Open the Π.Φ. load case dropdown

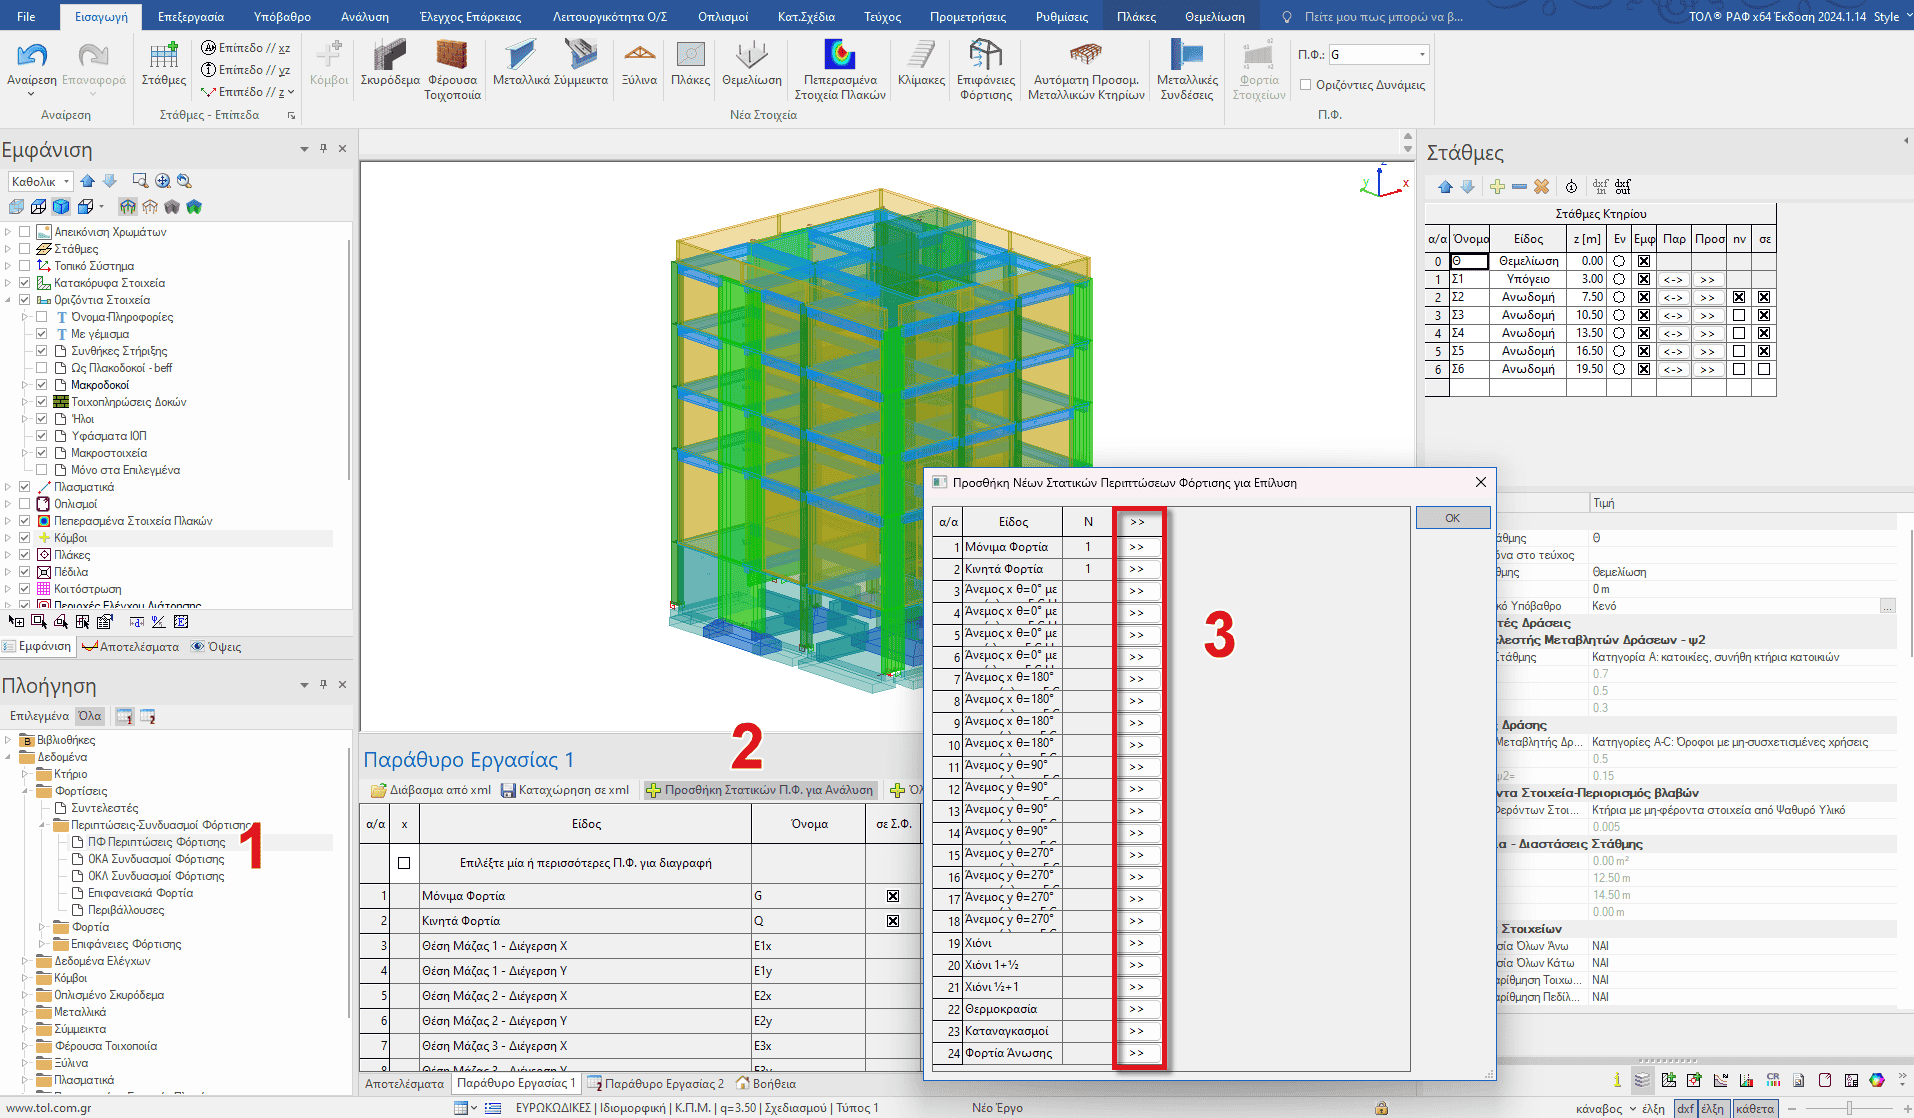coord(1422,55)
